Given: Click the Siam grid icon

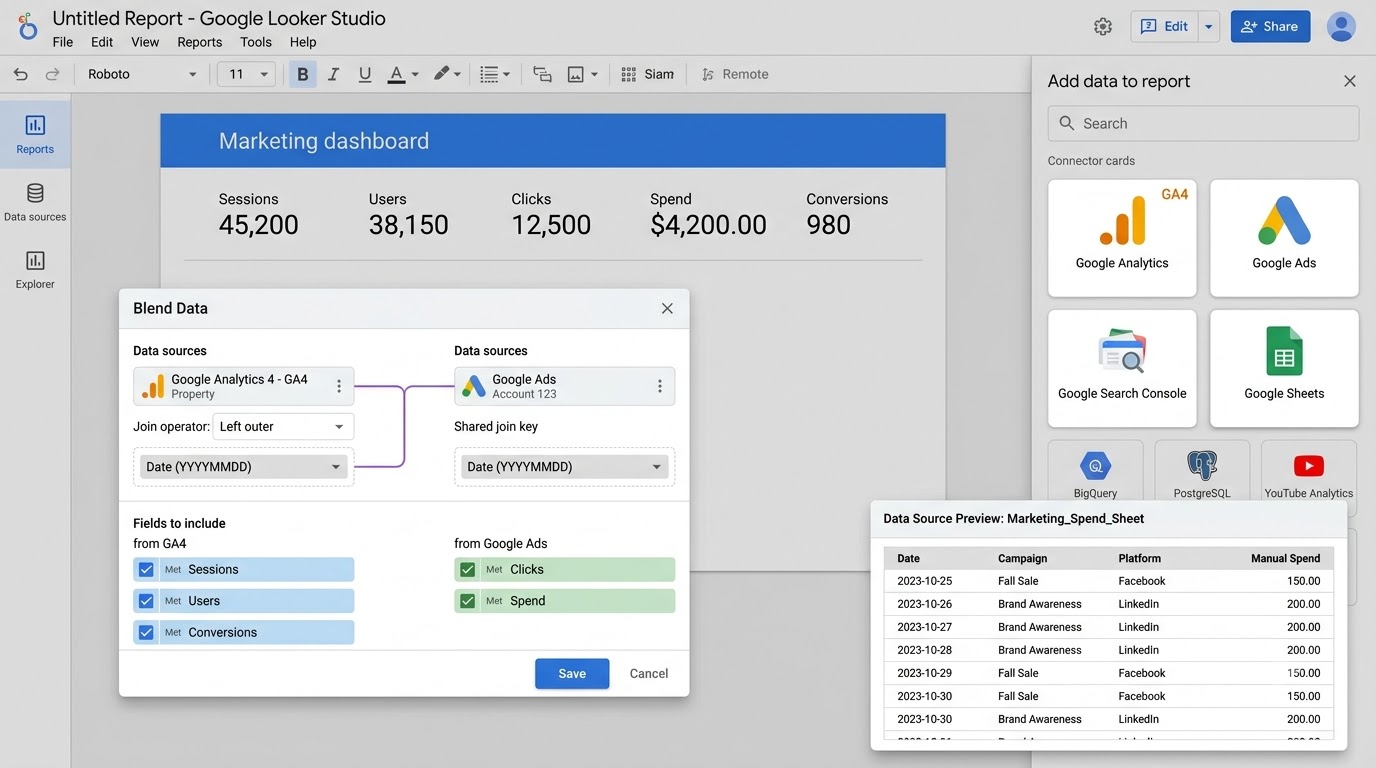Looking at the screenshot, I should click(629, 74).
